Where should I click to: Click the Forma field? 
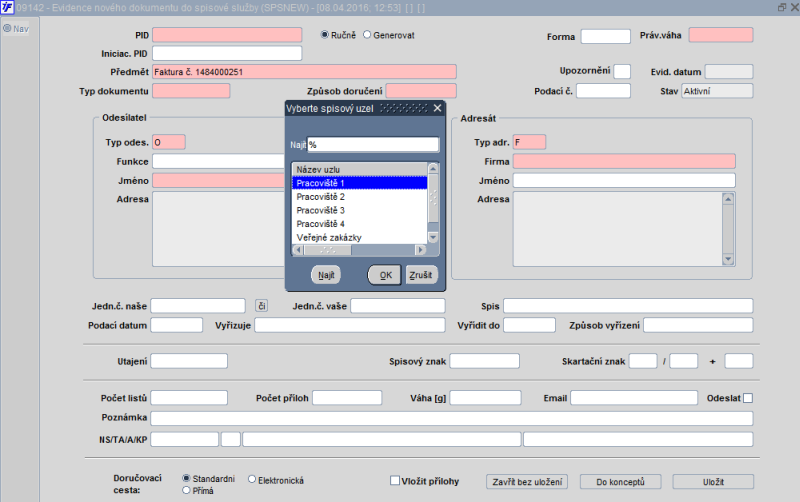pos(606,36)
